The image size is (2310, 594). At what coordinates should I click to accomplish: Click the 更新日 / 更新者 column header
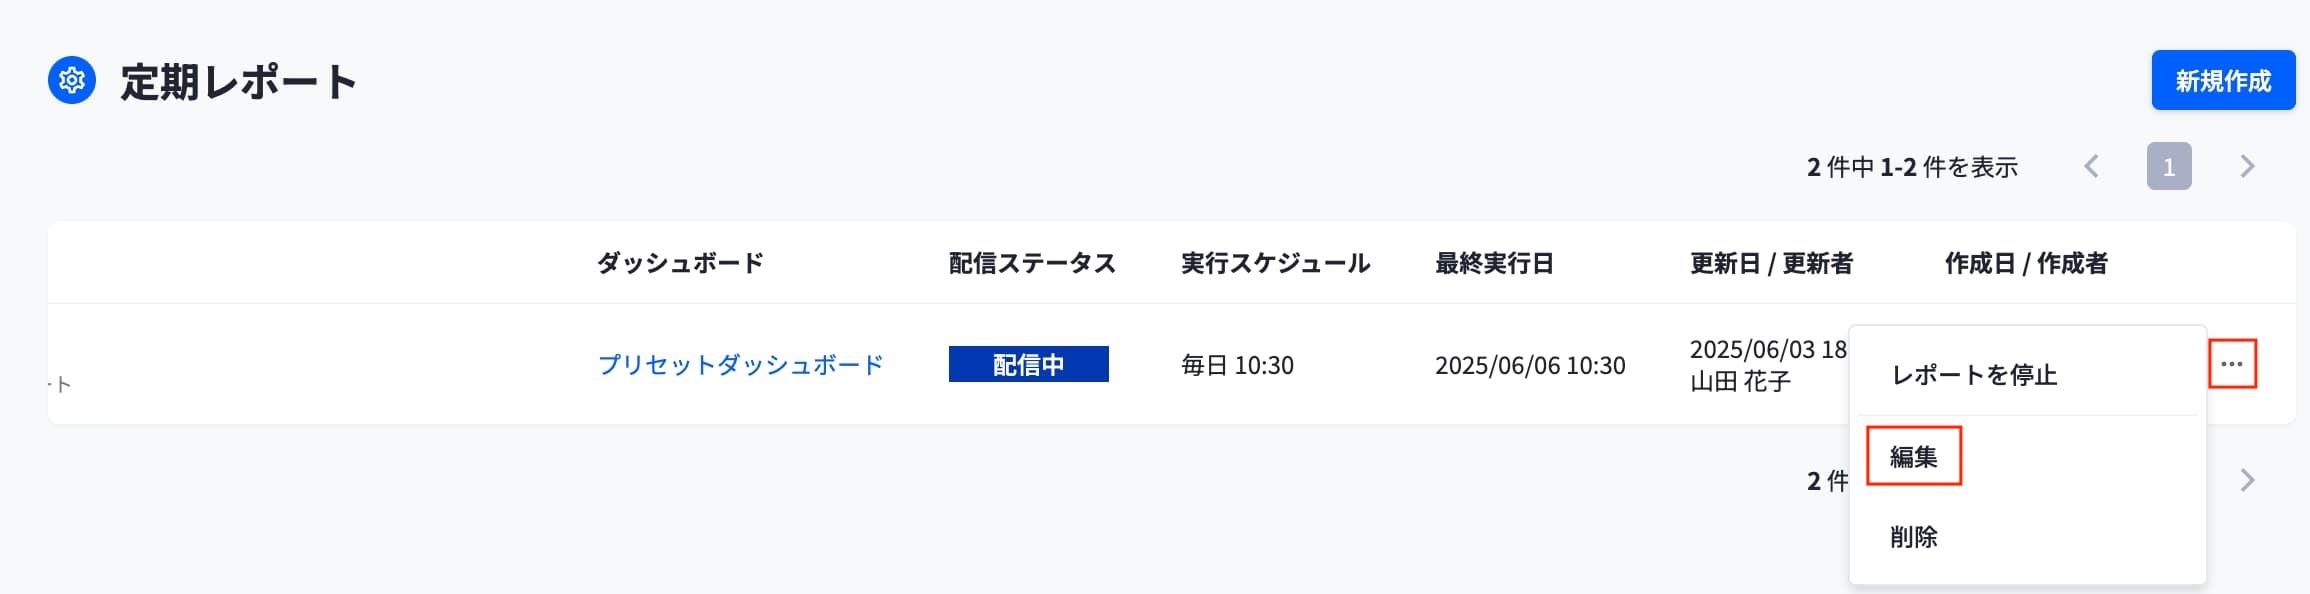[x=1771, y=263]
